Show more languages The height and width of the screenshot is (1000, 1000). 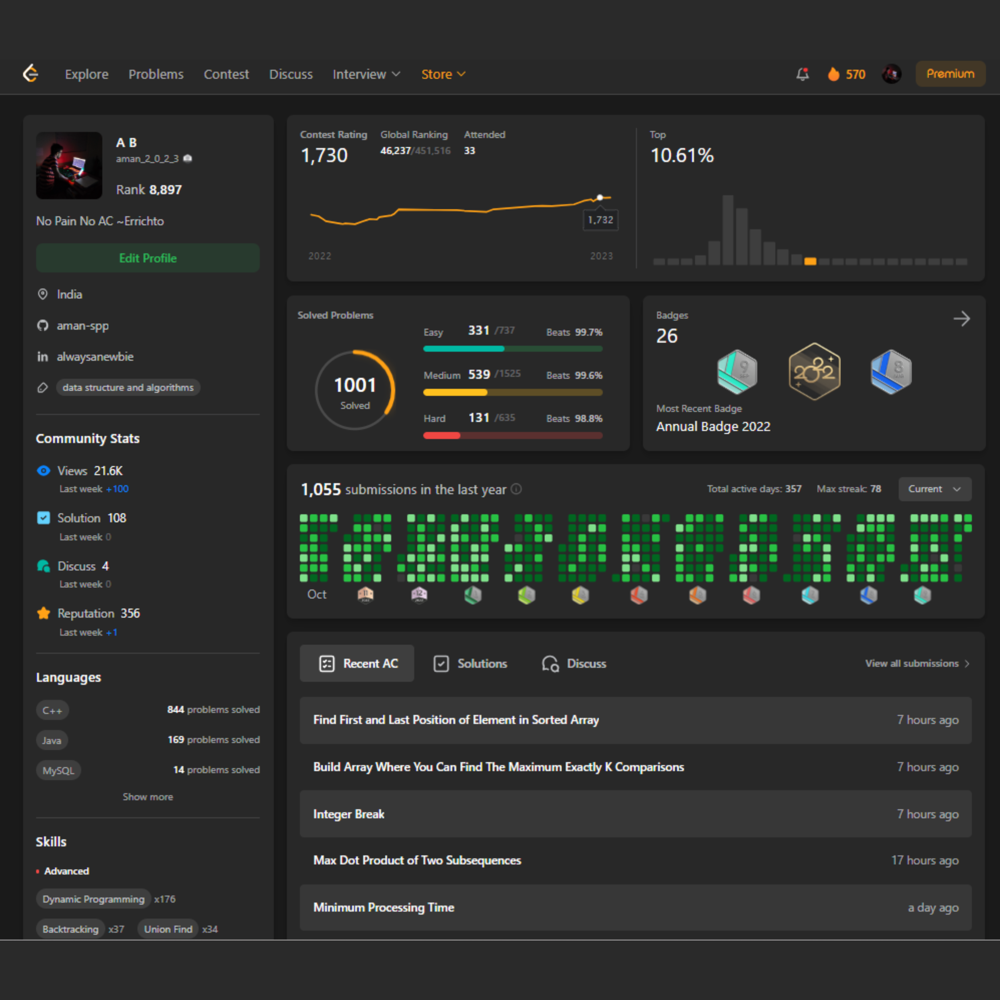coord(148,797)
